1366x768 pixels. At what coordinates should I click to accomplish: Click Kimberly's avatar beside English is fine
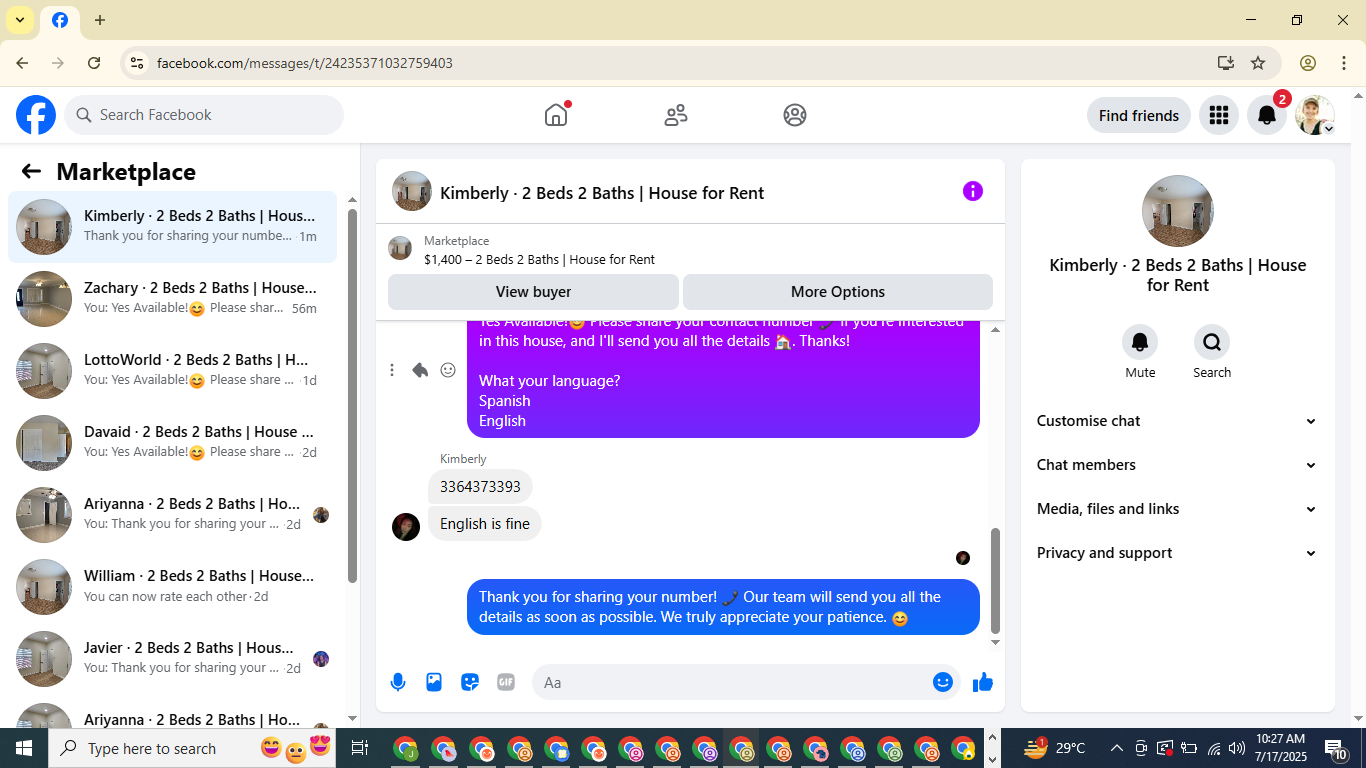406,527
